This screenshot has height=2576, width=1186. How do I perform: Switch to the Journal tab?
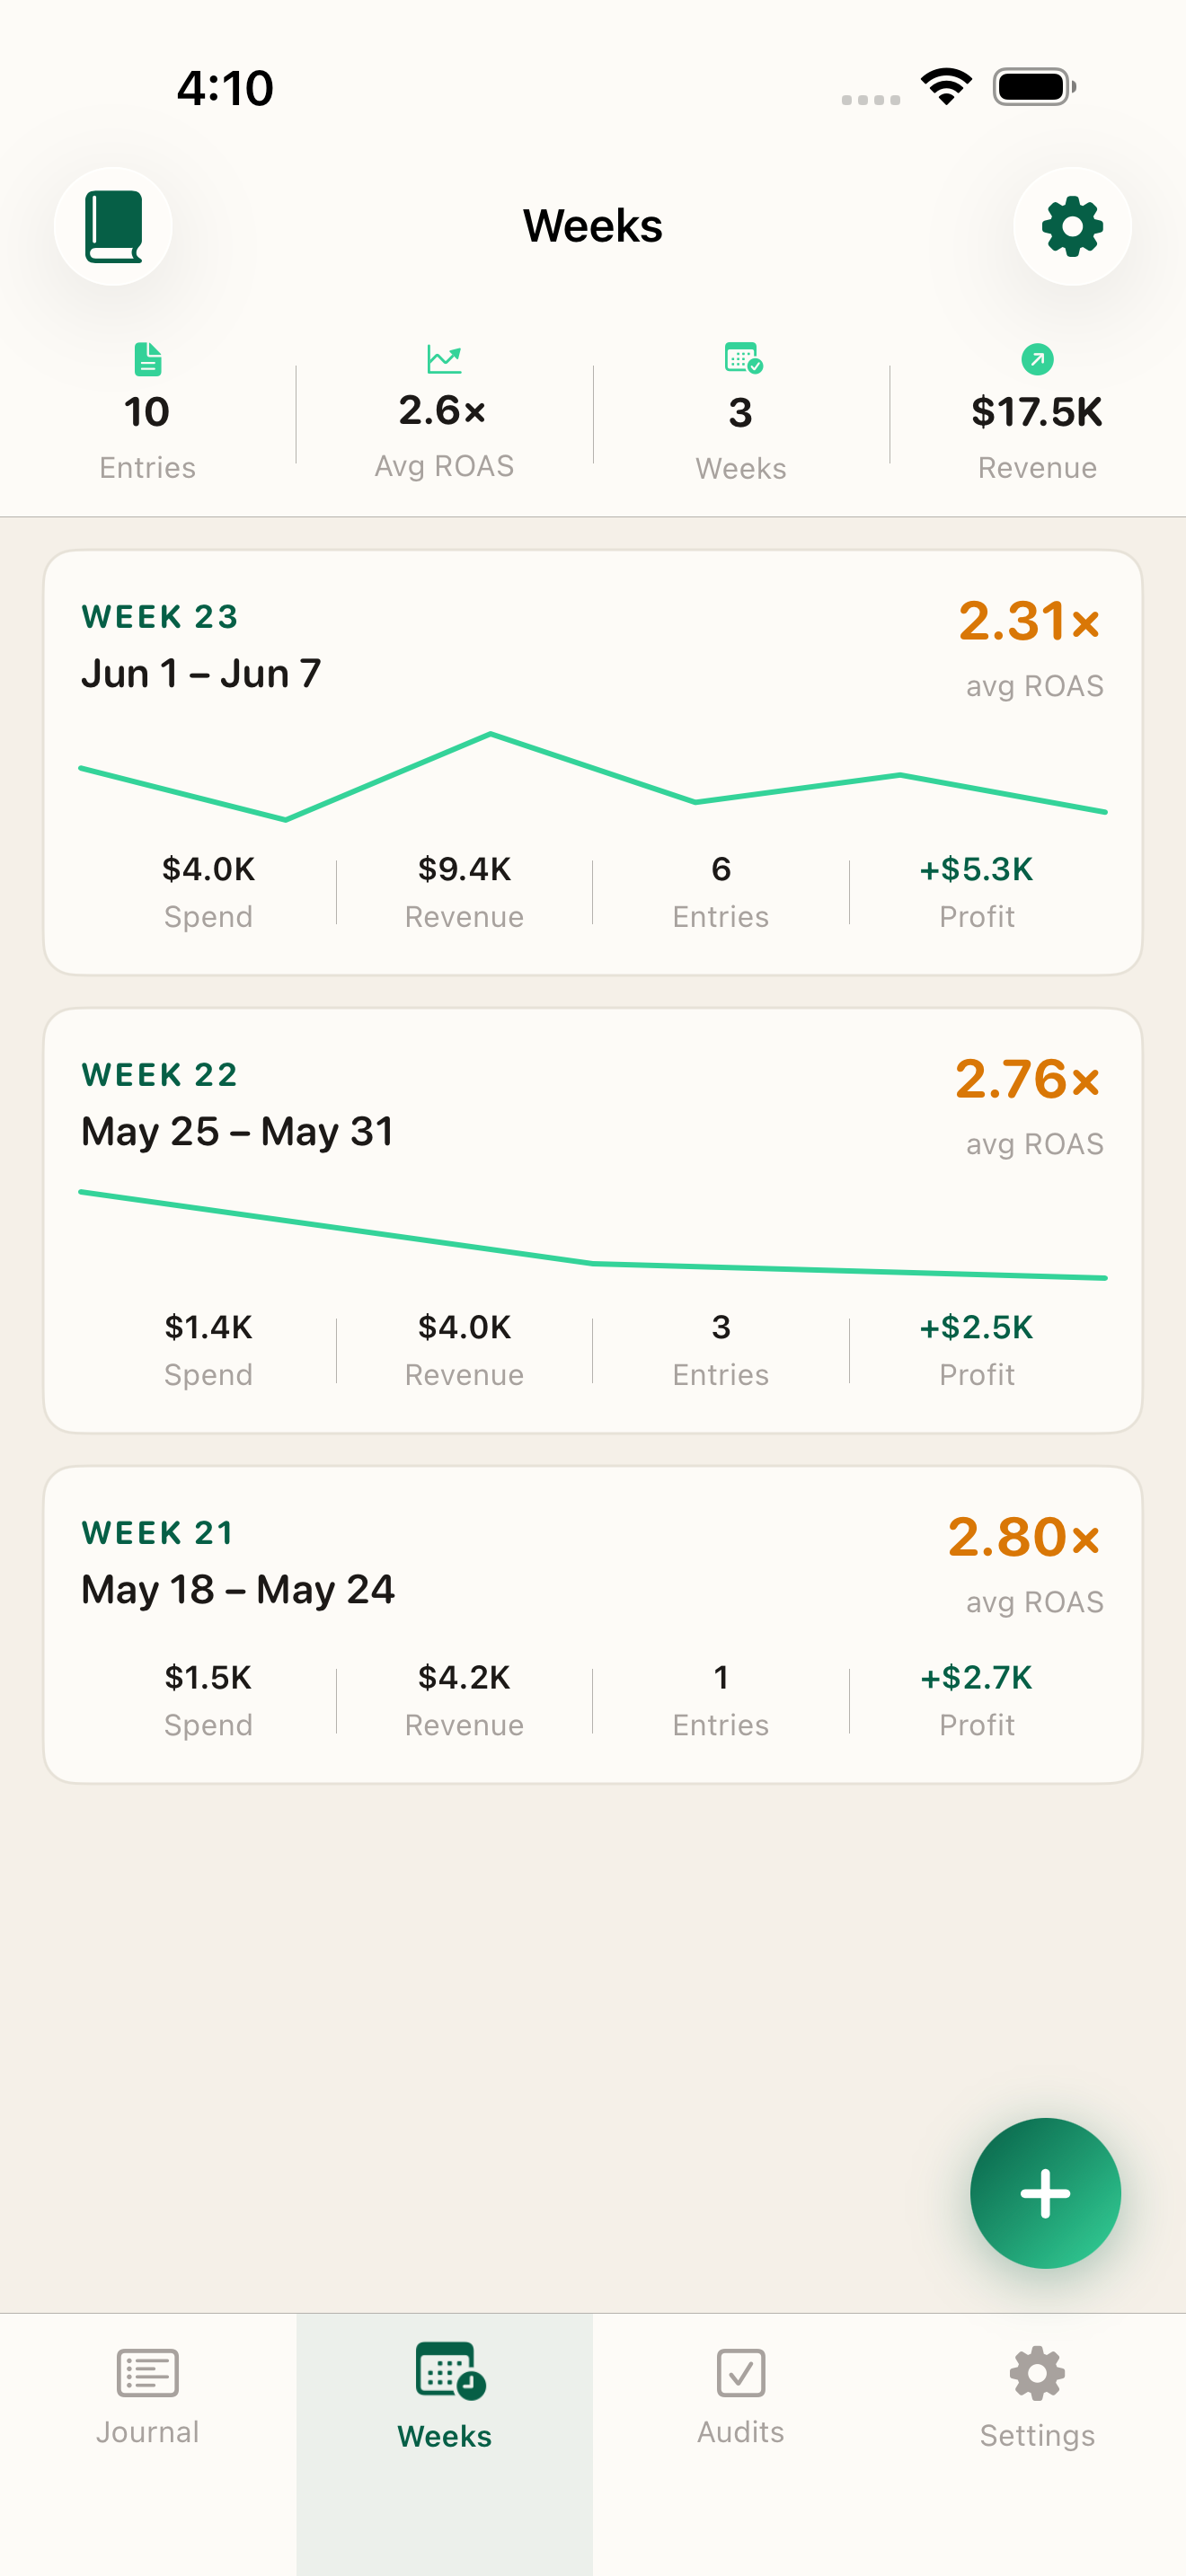pos(148,2398)
